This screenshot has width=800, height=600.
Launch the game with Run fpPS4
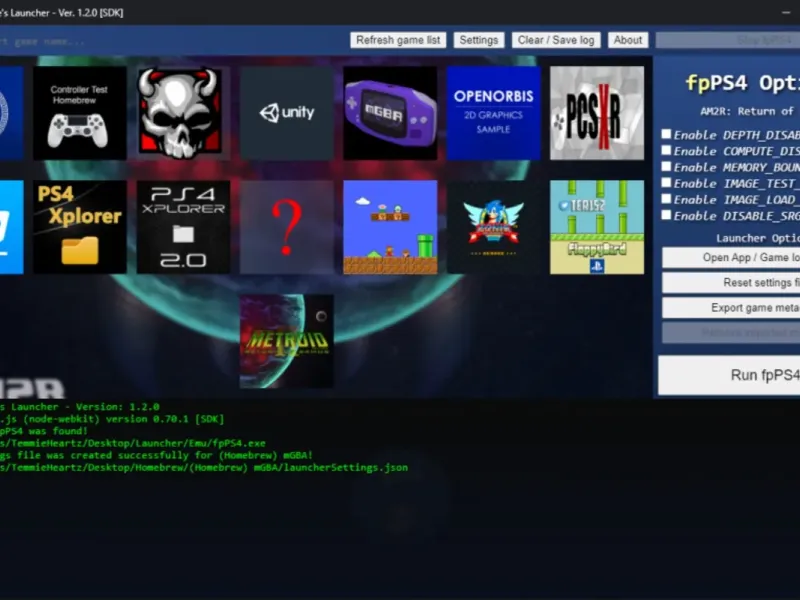(x=729, y=376)
